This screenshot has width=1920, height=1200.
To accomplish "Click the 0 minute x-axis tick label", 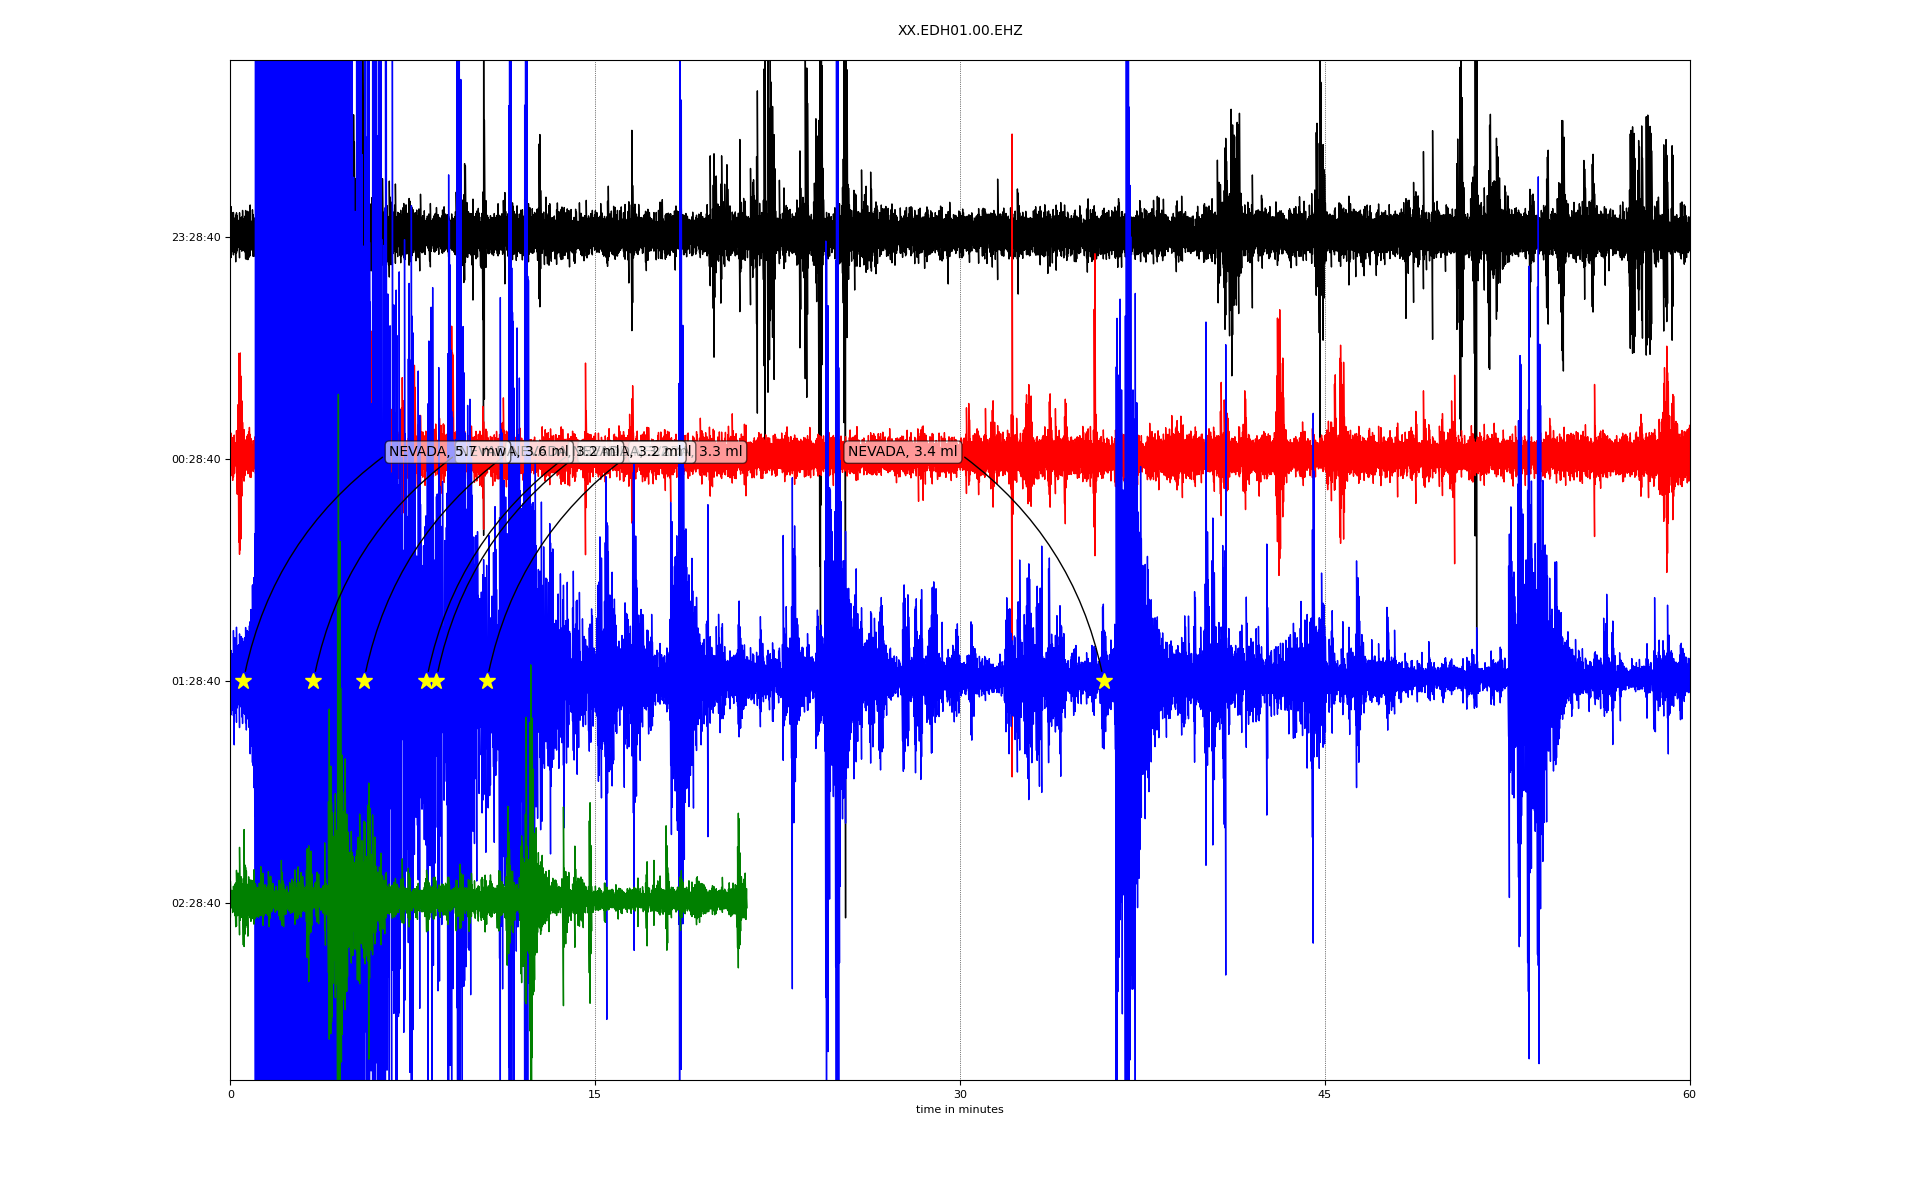I will pos(231,1094).
